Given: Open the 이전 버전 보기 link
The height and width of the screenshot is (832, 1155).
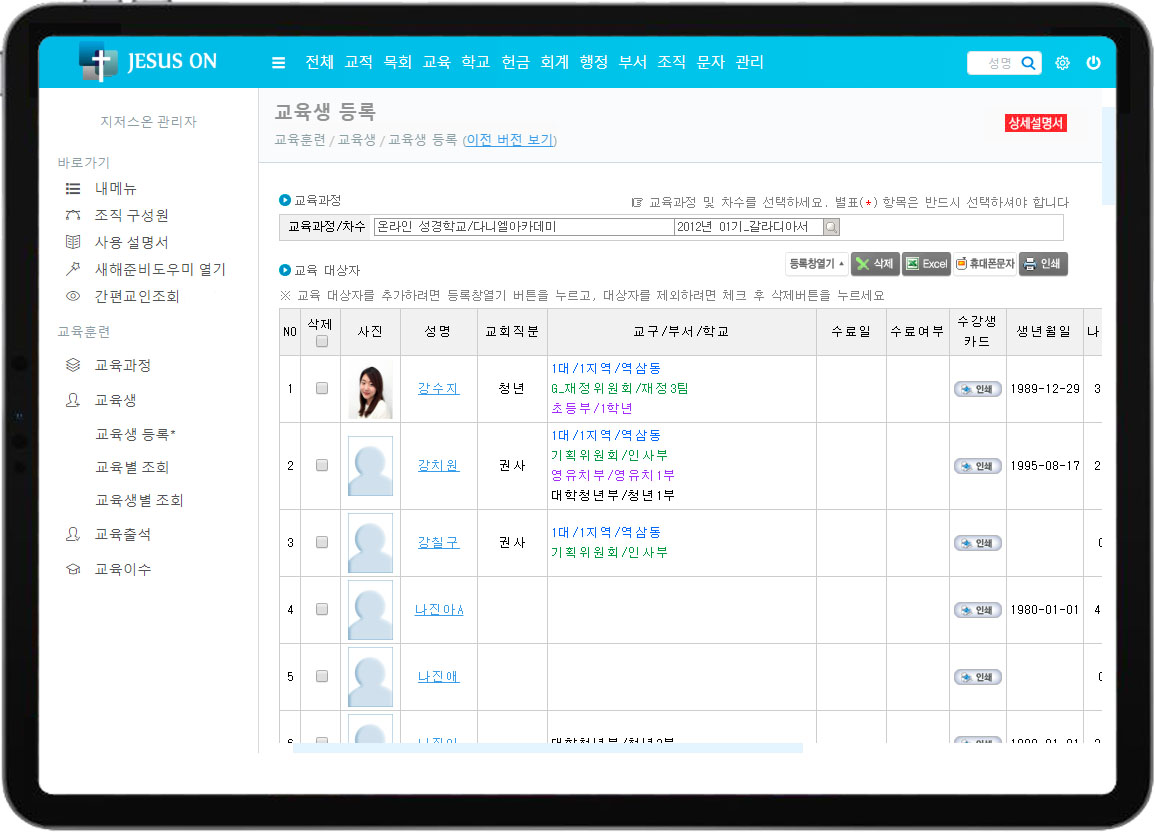Looking at the screenshot, I should click(x=509, y=140).
